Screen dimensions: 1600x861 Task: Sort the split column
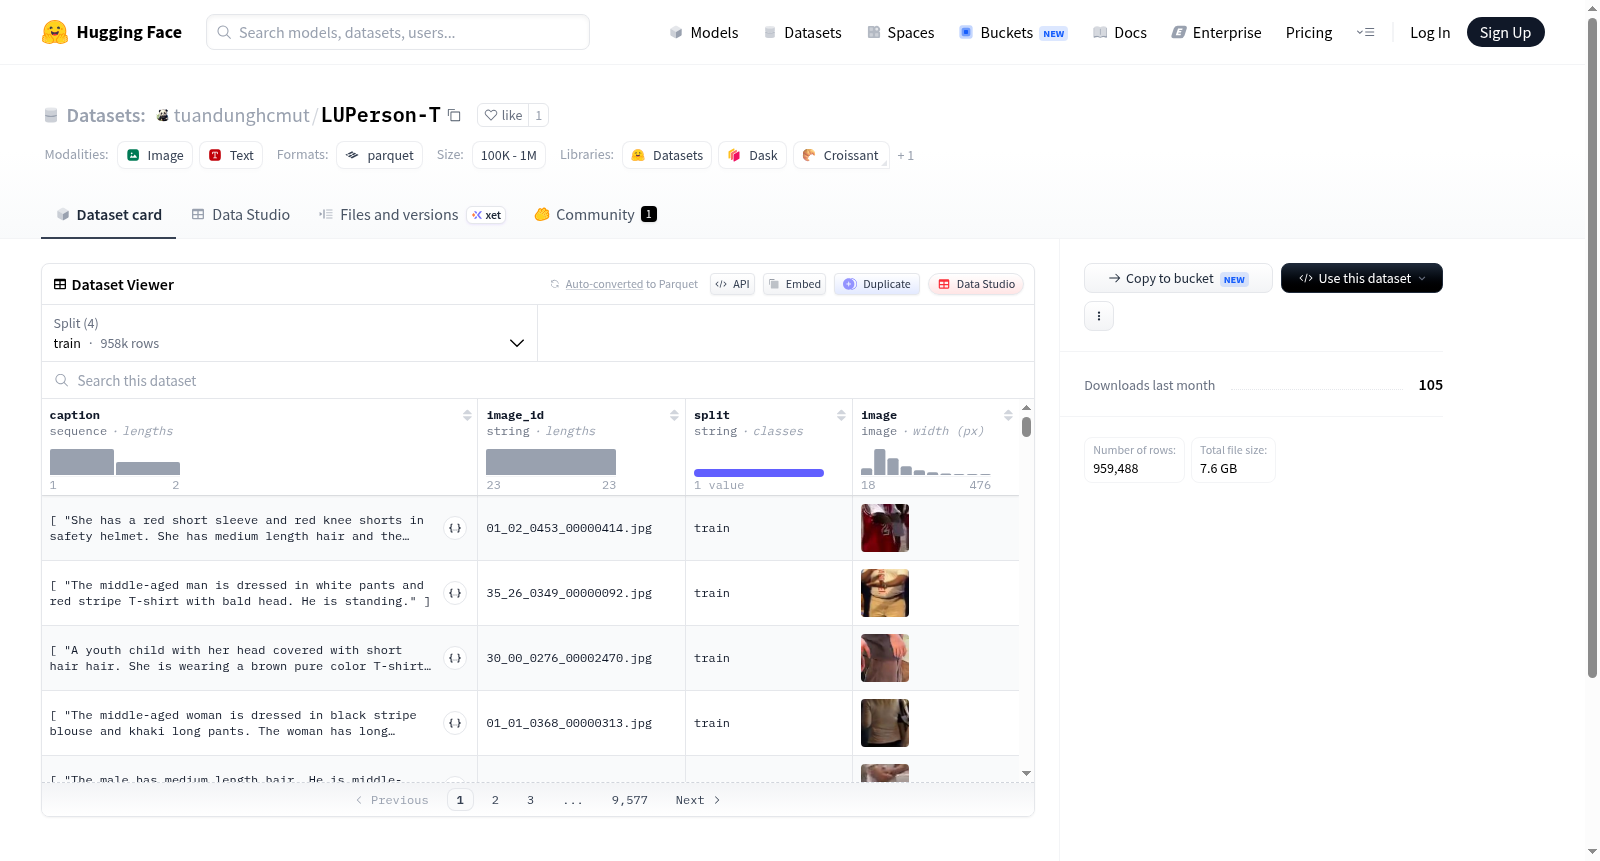(841, 415)
